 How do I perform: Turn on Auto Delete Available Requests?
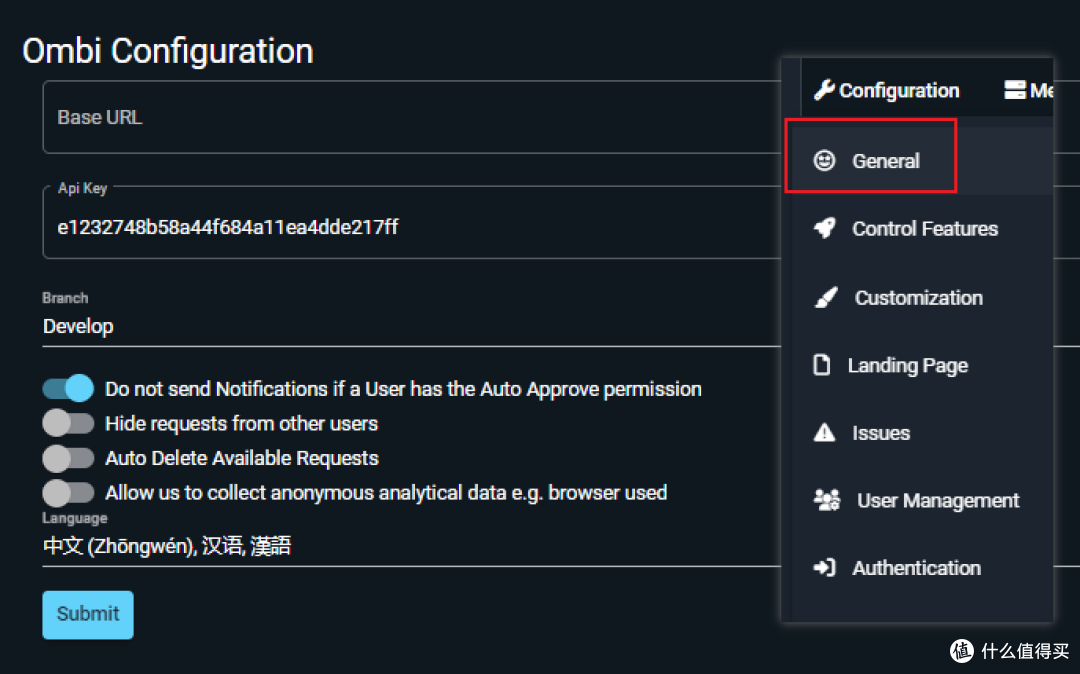point(68,459)
